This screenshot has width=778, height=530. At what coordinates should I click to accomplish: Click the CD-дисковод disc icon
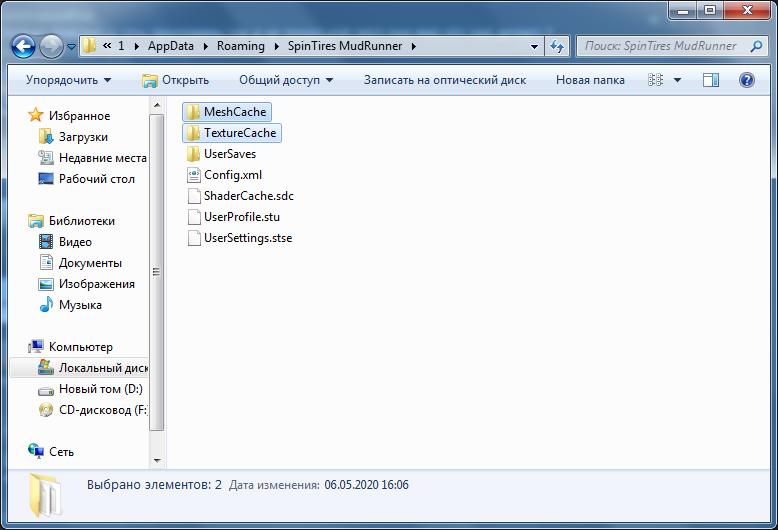[46, 410]
